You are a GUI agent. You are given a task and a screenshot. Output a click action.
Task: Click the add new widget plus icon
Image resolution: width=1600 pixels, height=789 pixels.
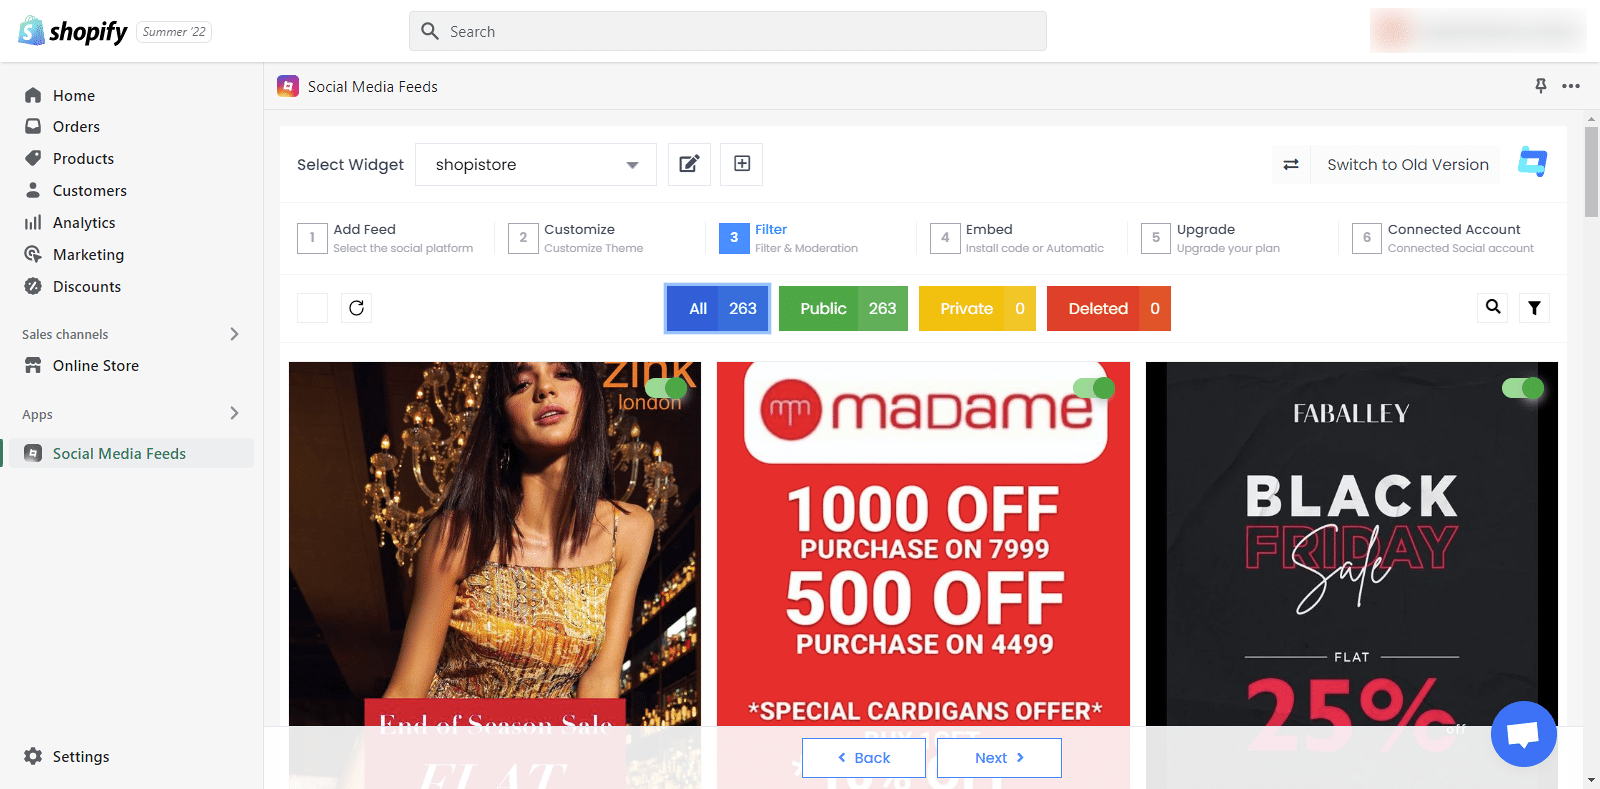(742, 164)
